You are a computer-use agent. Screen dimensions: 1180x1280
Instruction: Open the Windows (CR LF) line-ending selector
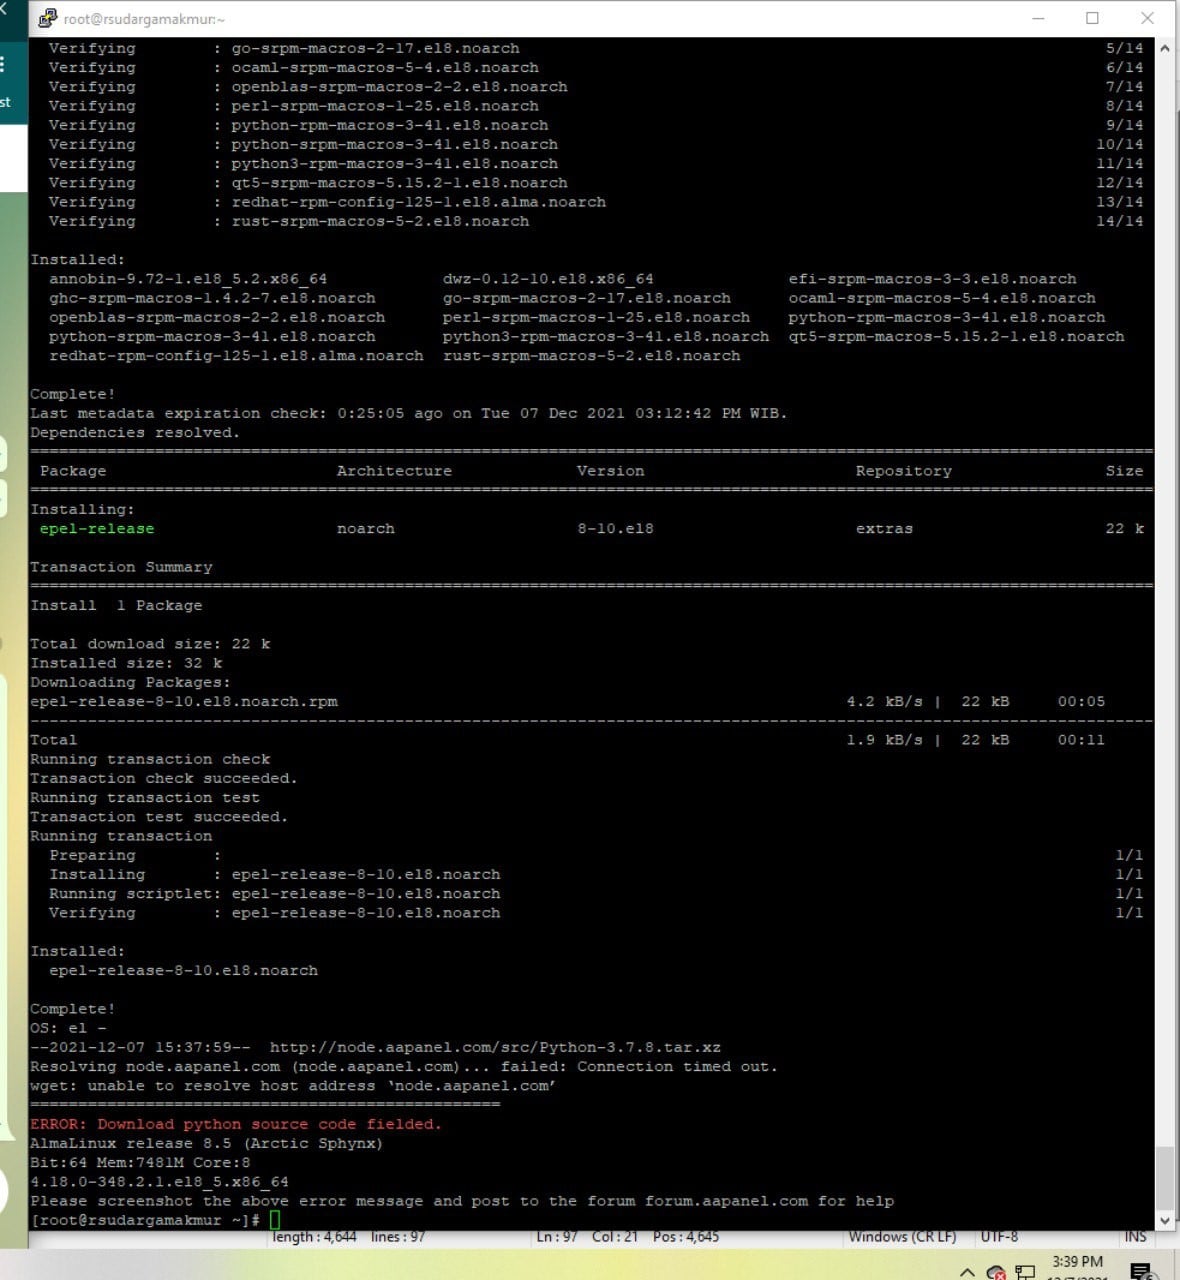903,1236
